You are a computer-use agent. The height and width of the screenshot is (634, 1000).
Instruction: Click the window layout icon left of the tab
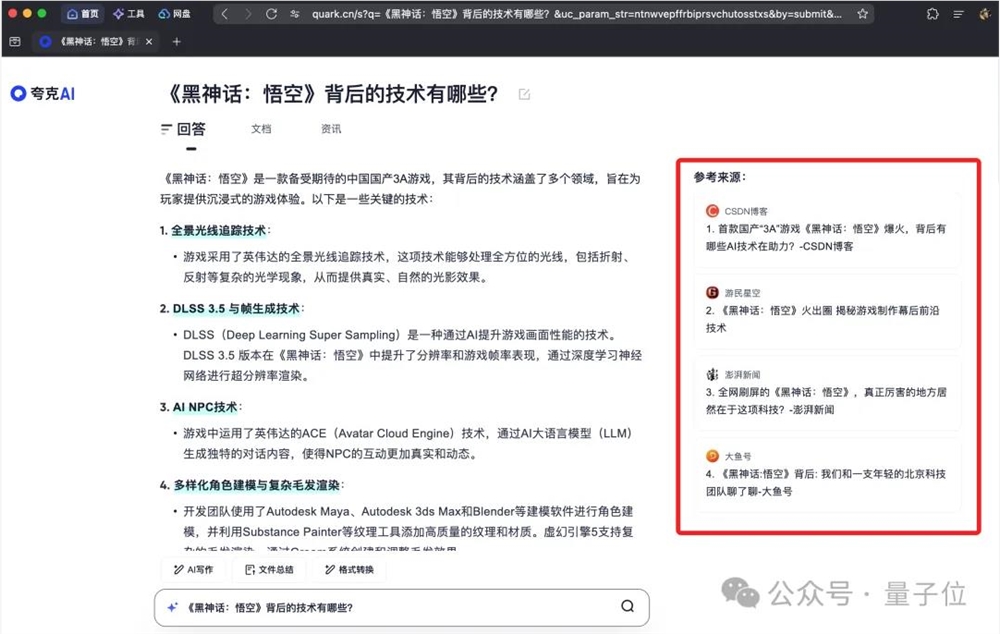point(15,42)
